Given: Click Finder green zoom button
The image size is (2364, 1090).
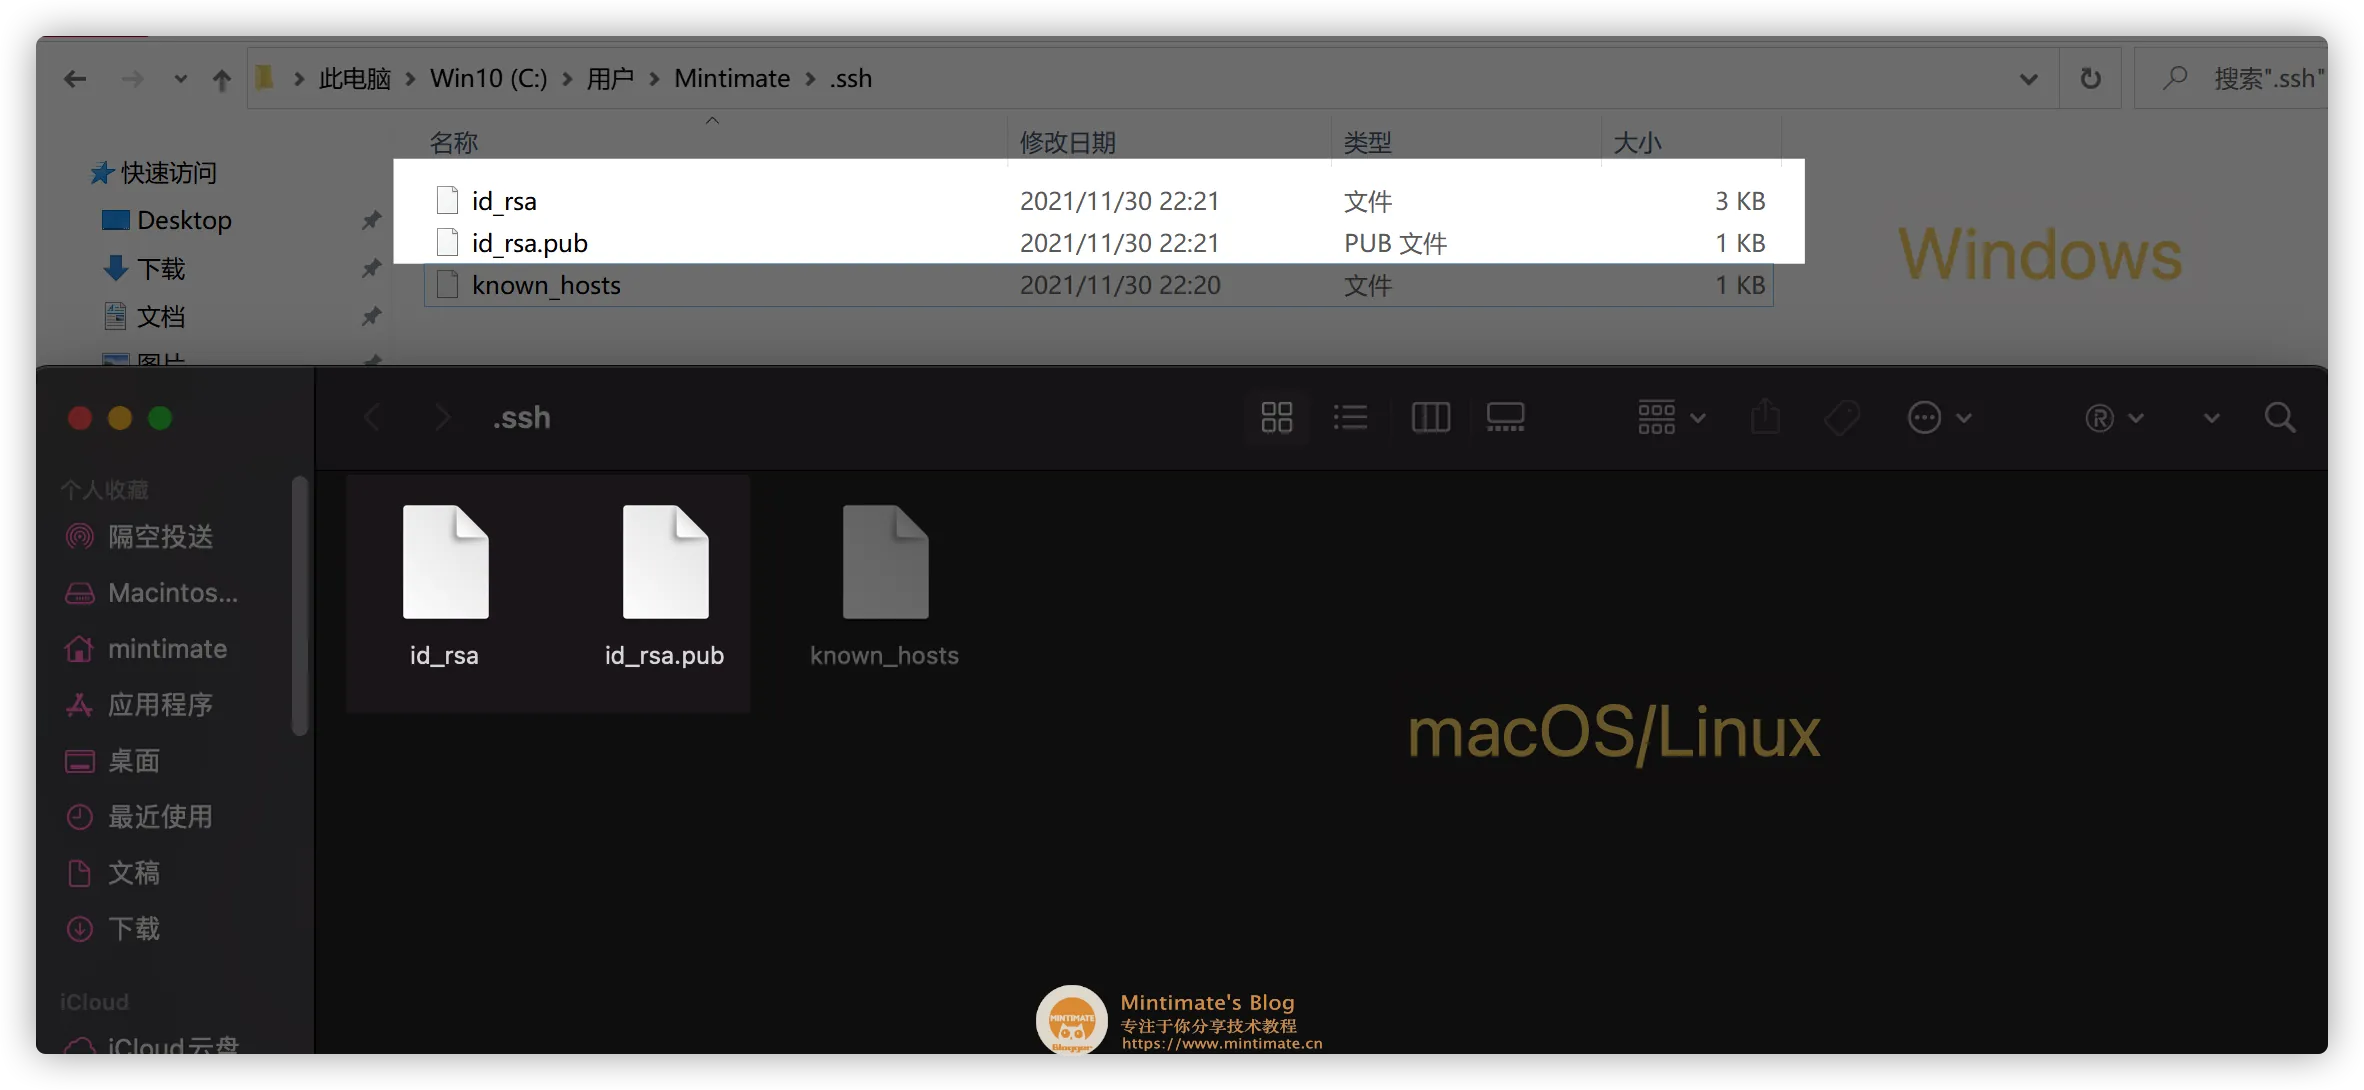Looking at the screenshot, I should [x=160, y=418].
